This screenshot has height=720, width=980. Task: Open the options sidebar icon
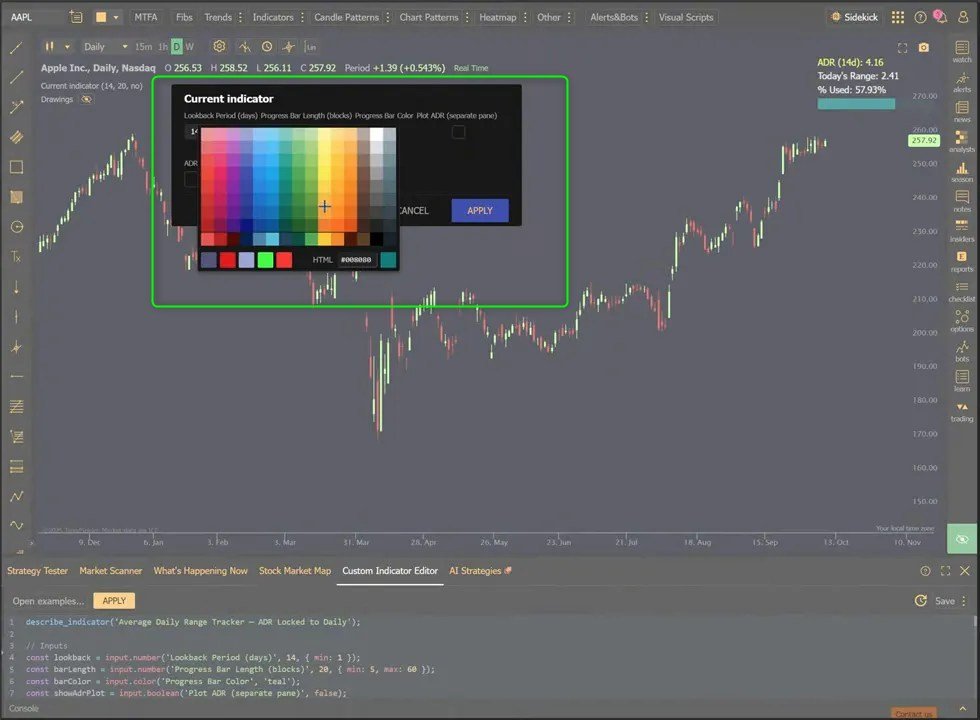point(962,321)
